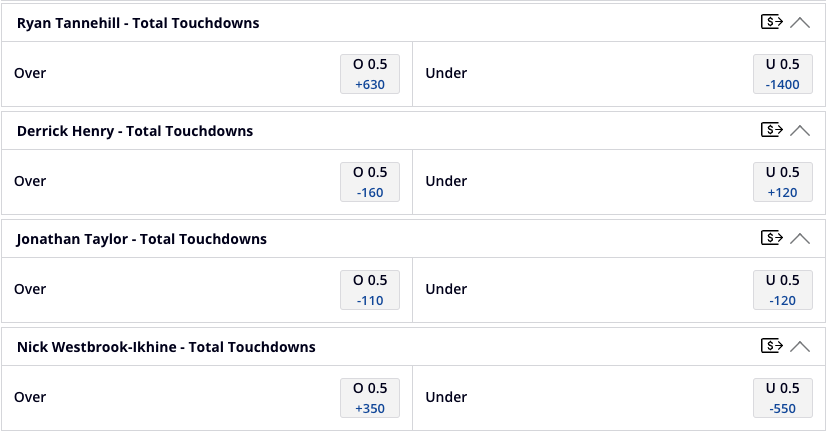Image resolution: width=829 pixels, height=431 pixels.
Task: Click cash-out icon for Nick Westbrook-Ikhine market
Action: (771, 345)
